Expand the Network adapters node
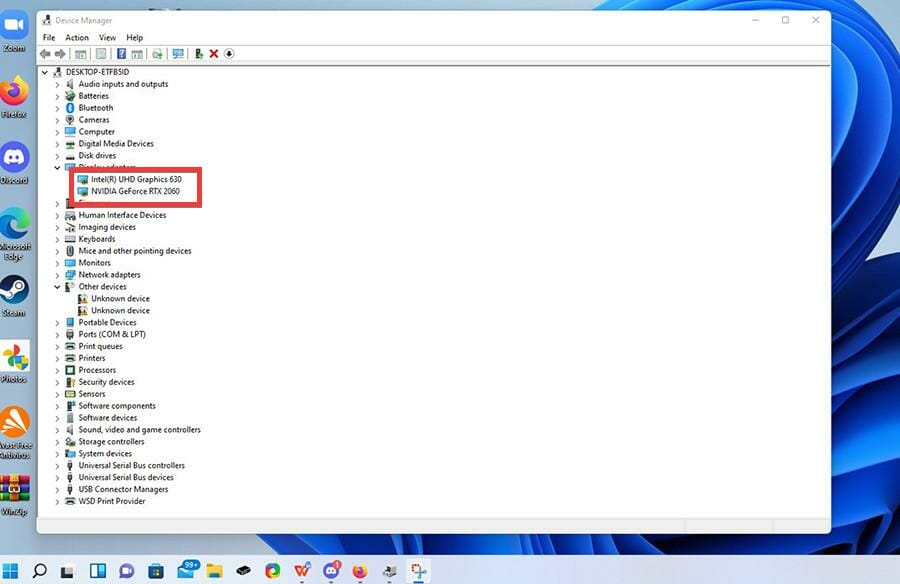This screenshot has height=584, width=900. (x=57, y=274)
